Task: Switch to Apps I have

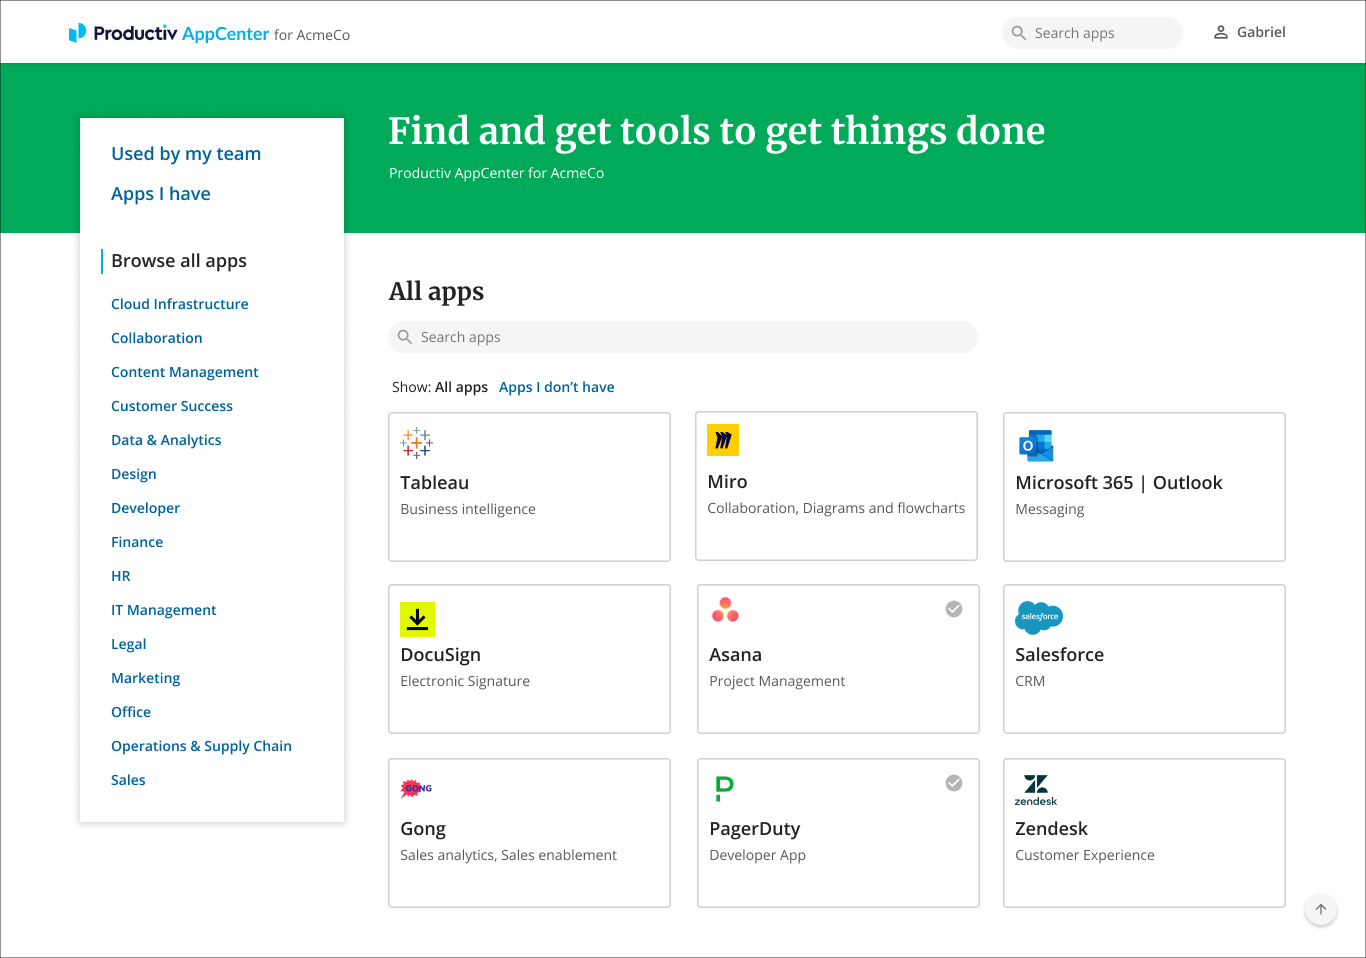Action: [x=161, y=193]
